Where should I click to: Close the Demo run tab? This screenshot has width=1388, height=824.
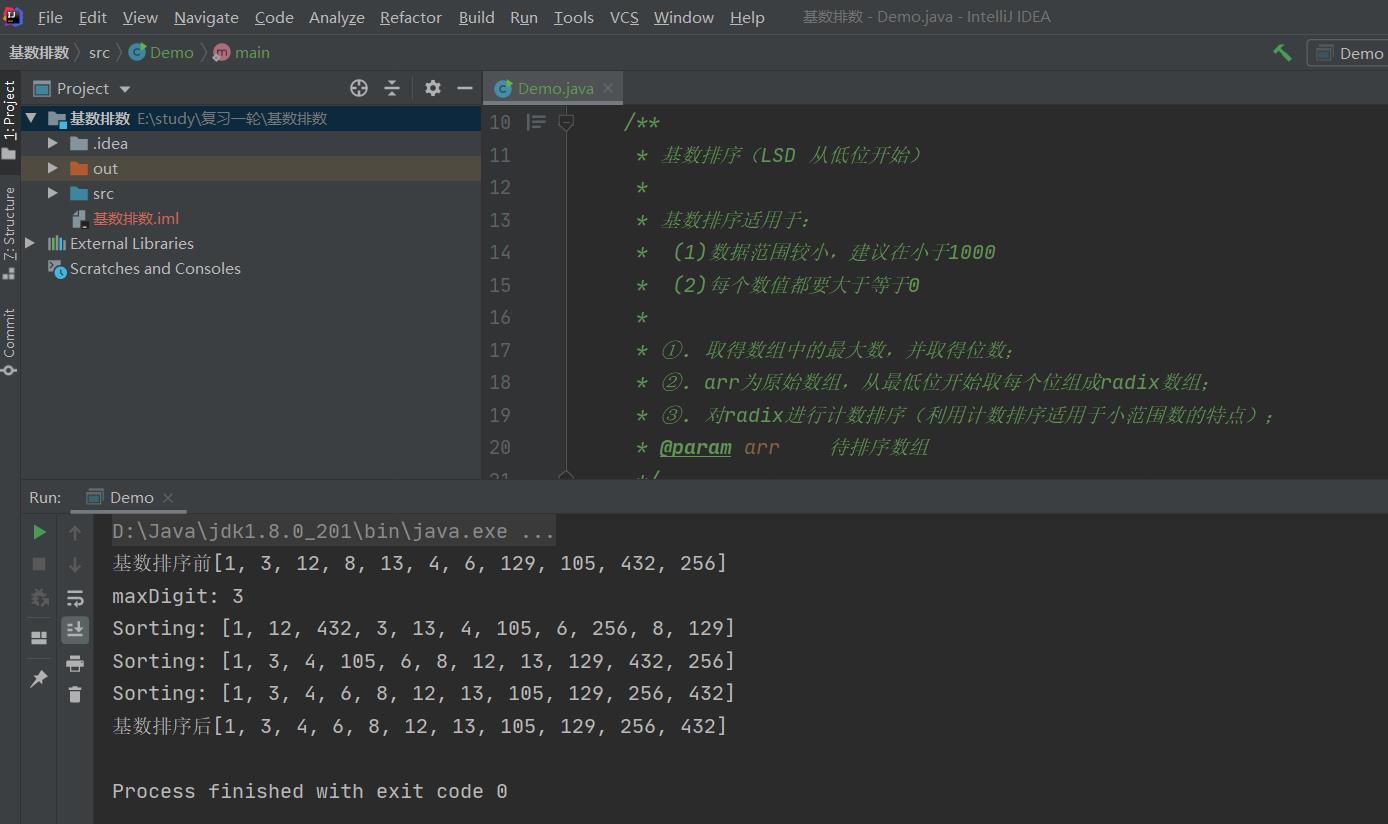(x=168, y=497)
